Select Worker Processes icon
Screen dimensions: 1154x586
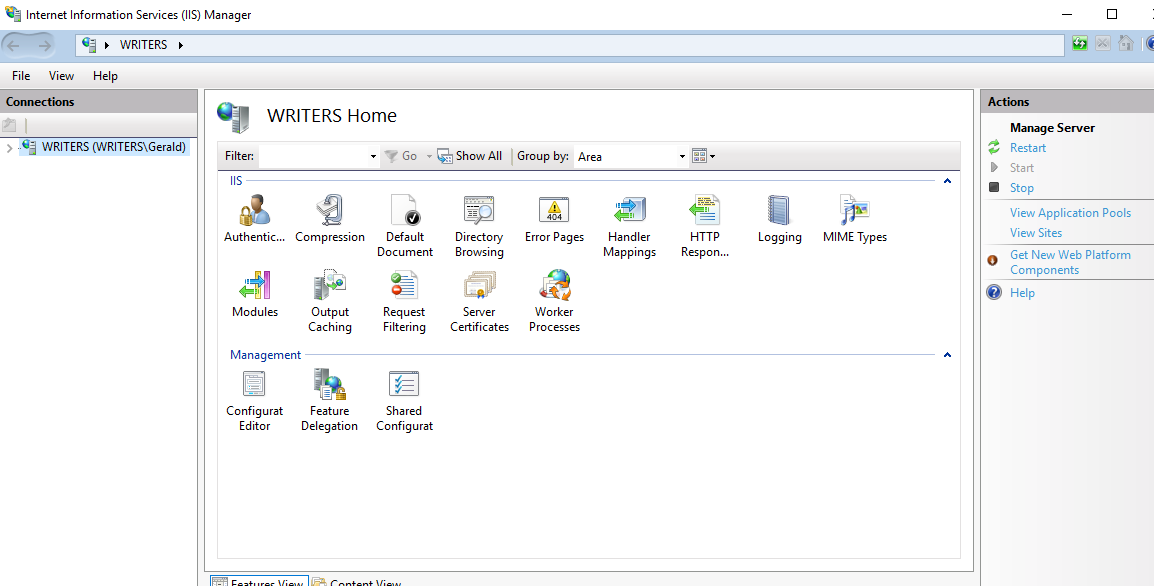pos(554,286)
